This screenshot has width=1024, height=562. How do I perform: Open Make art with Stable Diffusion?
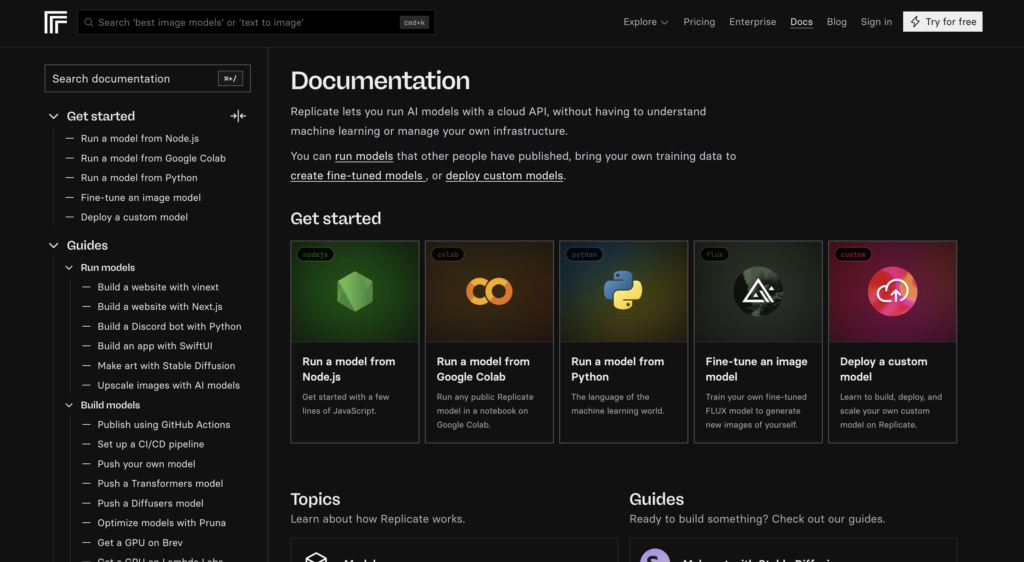click(x=167, y=366)
